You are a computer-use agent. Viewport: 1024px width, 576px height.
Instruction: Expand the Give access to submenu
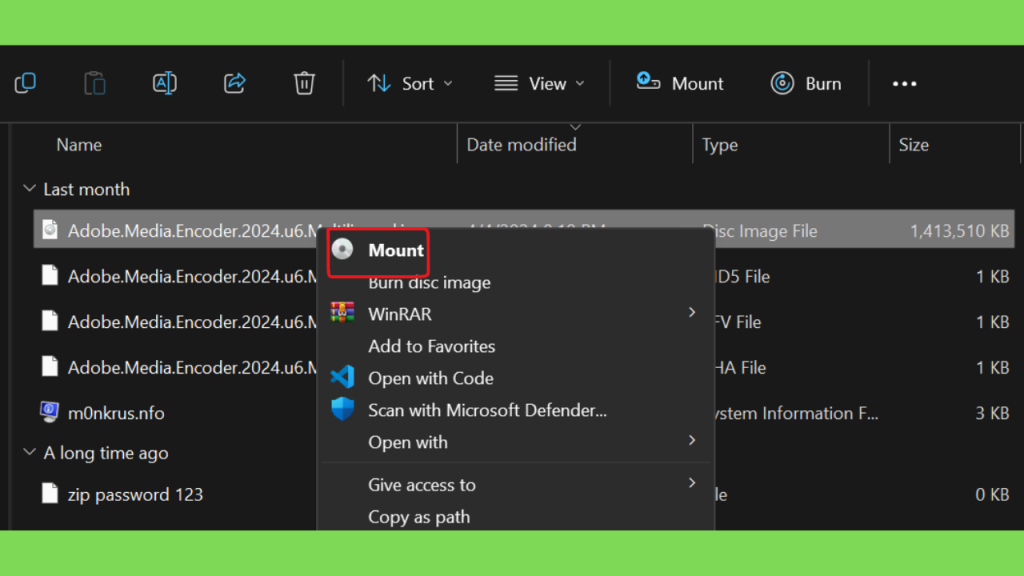[516, 485]
